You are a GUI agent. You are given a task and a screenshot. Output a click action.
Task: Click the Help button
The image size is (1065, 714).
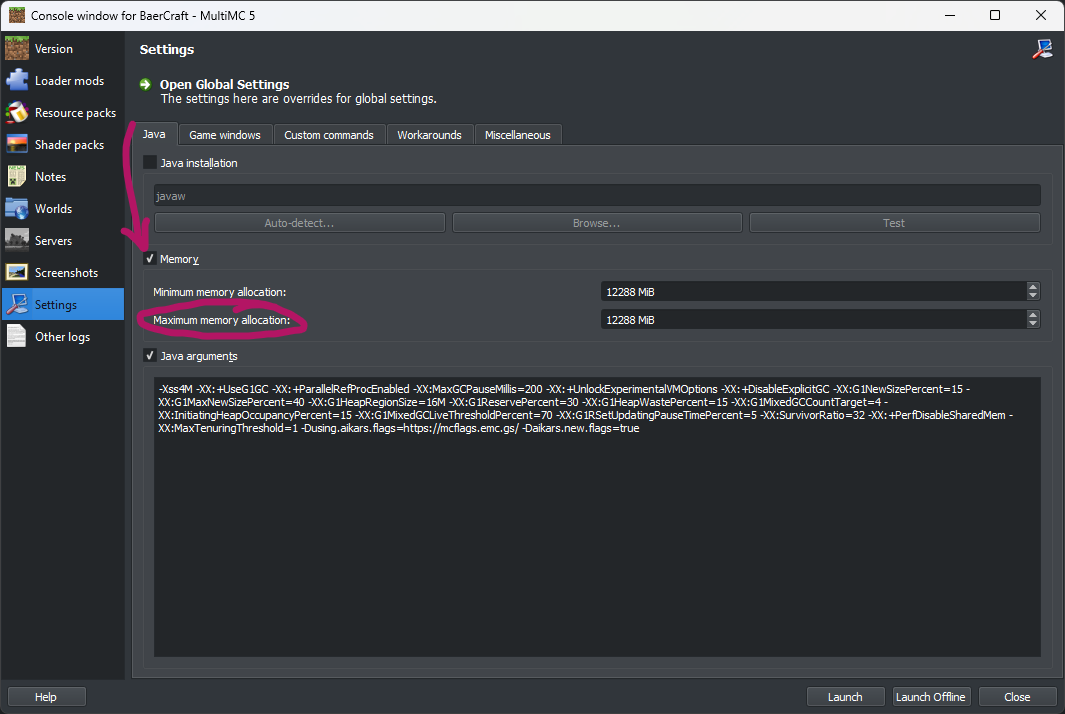[46, 696]
